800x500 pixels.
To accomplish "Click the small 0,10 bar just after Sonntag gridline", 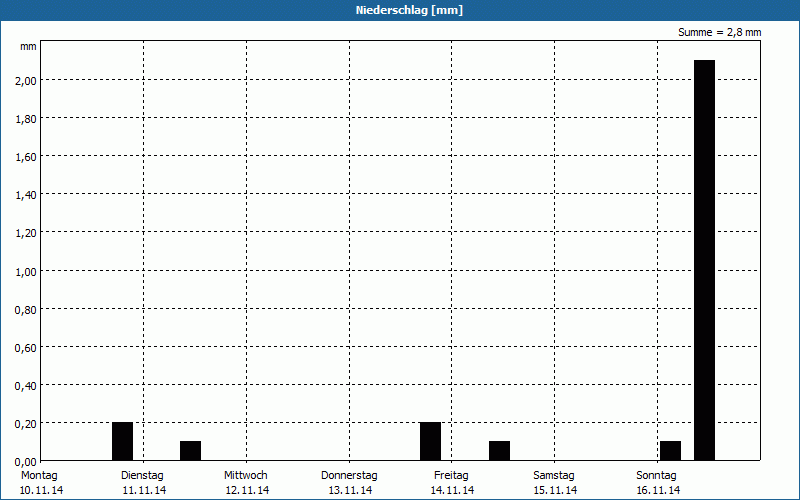I will pyautogui.click(x=670, y=451).
